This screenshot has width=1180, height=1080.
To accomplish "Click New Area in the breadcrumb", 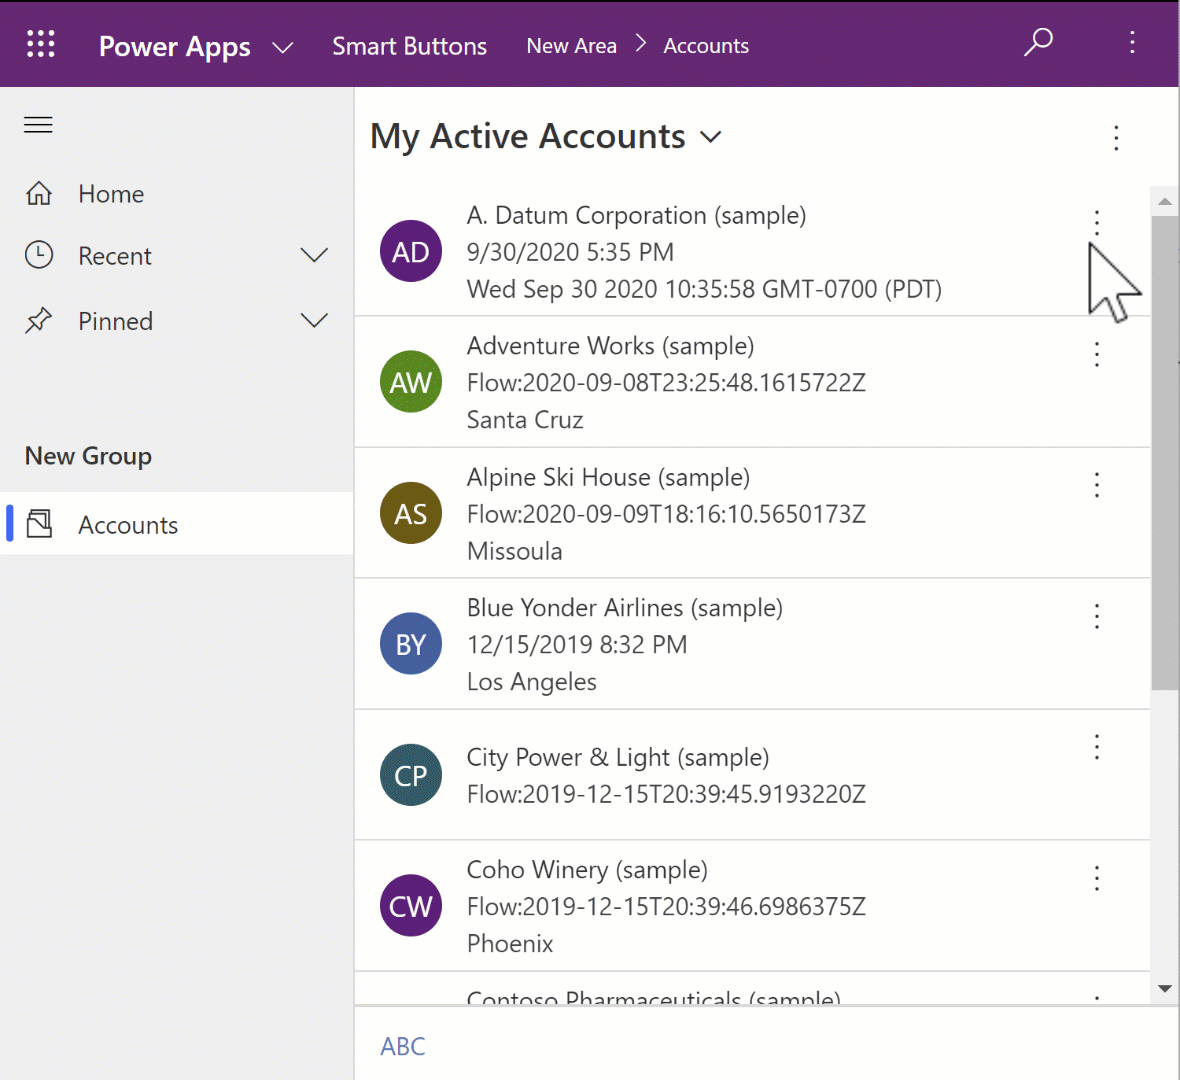I will pyautogui.click(x=571, y=46).
